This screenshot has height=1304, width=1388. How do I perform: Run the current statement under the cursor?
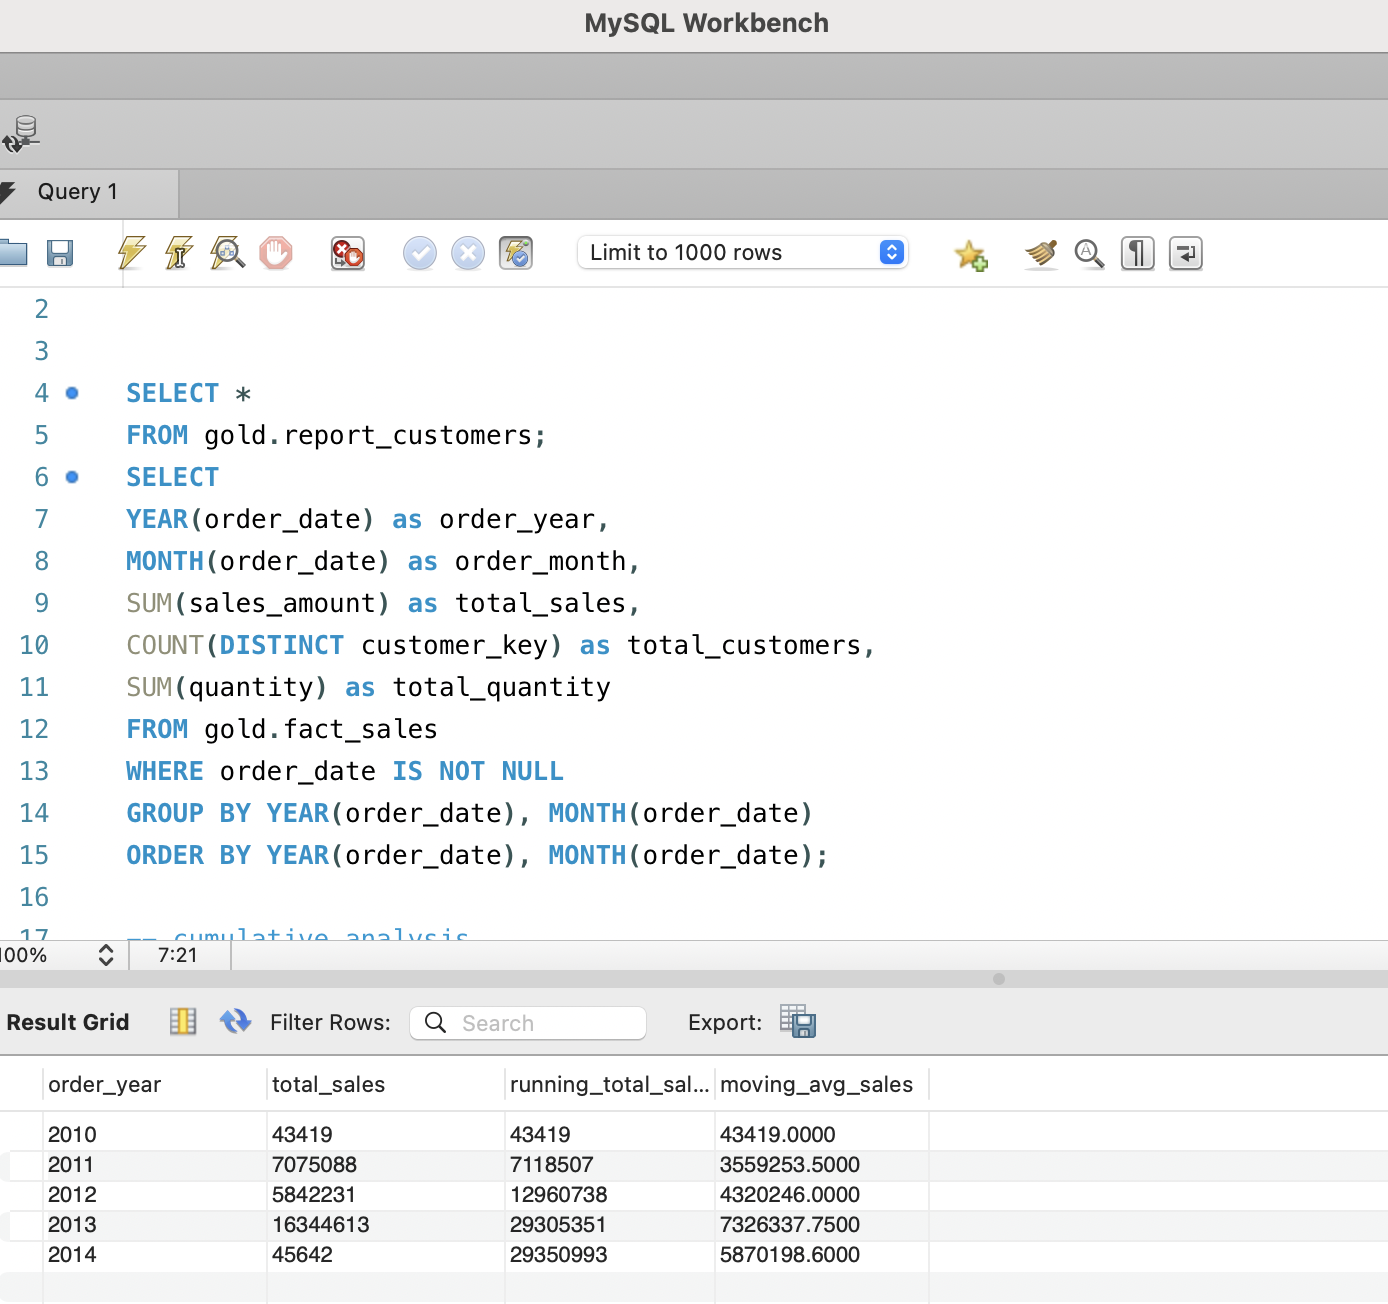point(178,253)
